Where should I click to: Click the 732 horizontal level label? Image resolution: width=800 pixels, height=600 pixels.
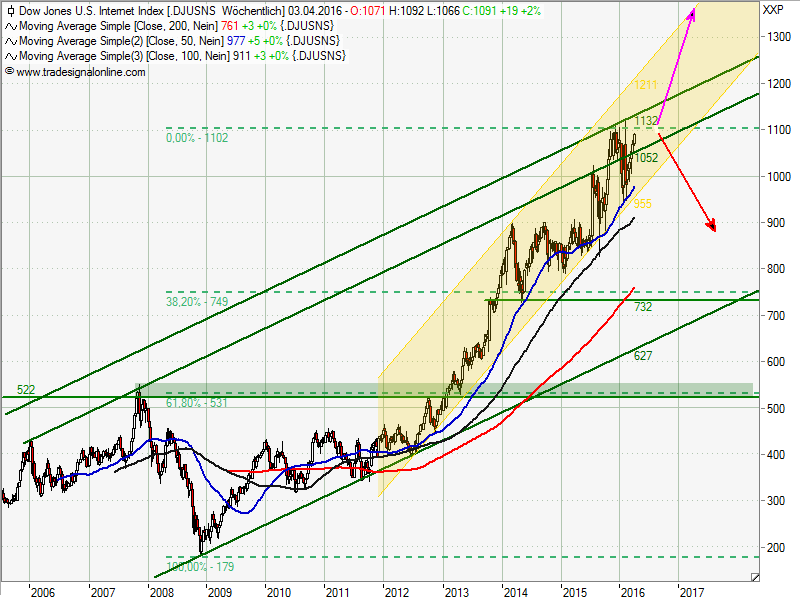(x=643, y=307)
